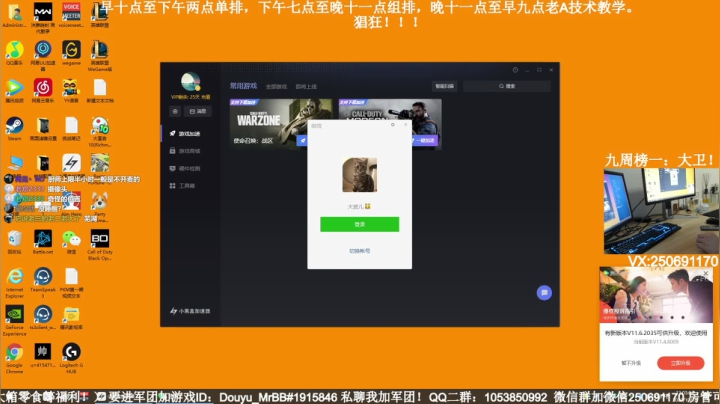Open the WeChat (微信) desktop icon

click(71, 242)
